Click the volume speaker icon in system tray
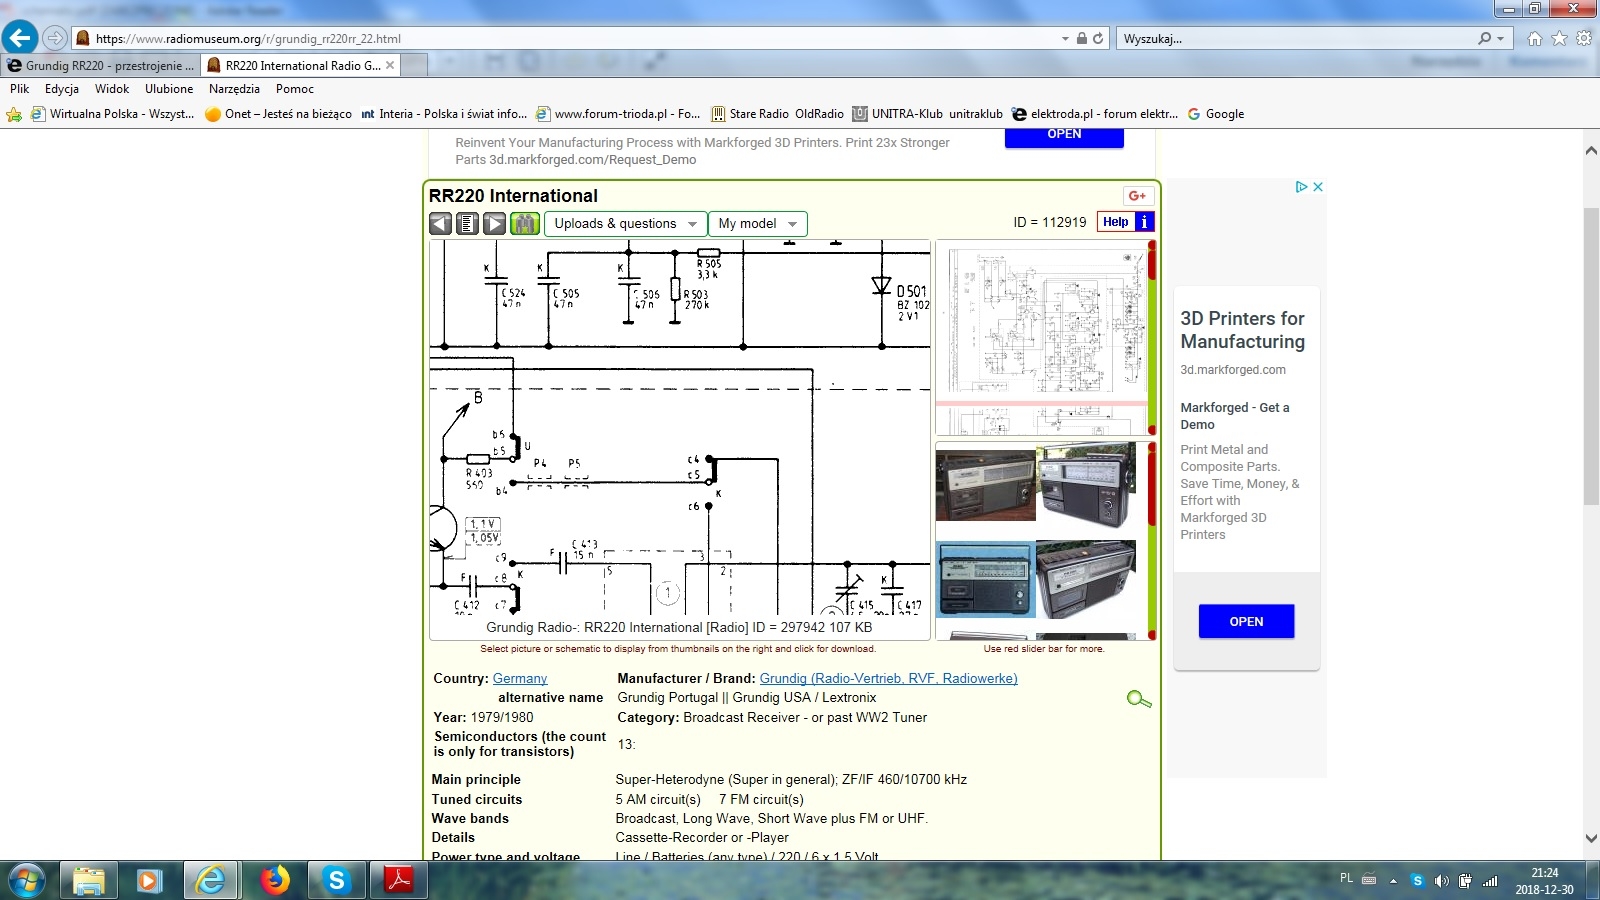The height and width of the screenshot is (900, 1600). point(1441,881)
